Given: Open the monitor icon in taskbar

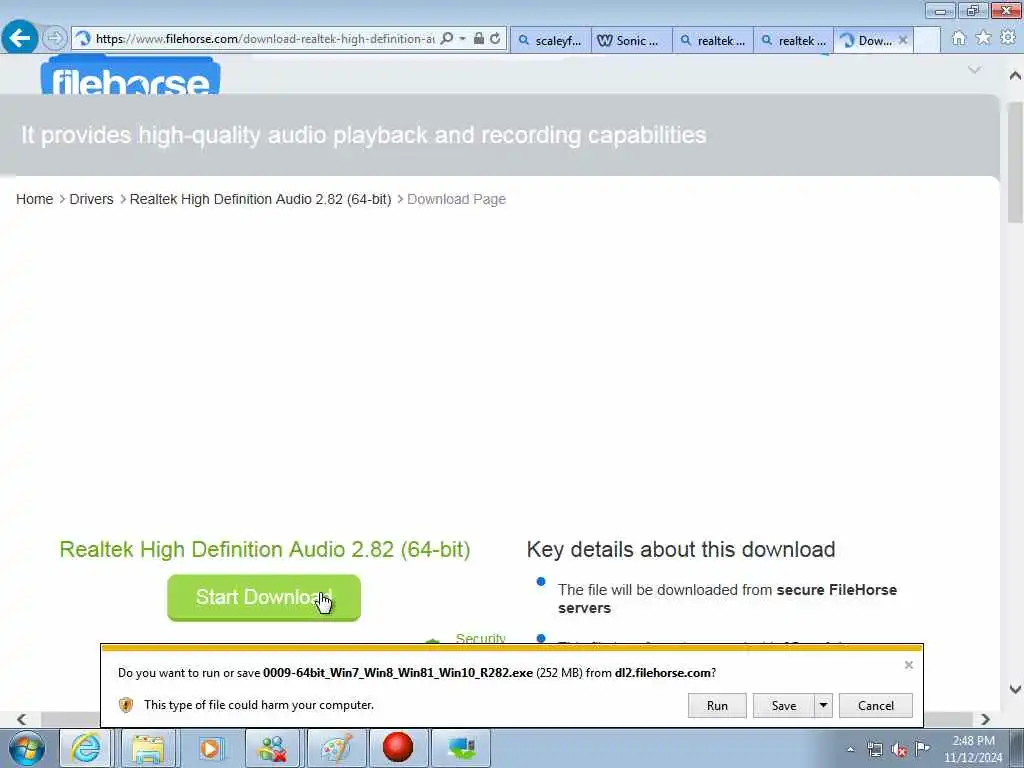Looking at the screenshot, I should 460,748.
